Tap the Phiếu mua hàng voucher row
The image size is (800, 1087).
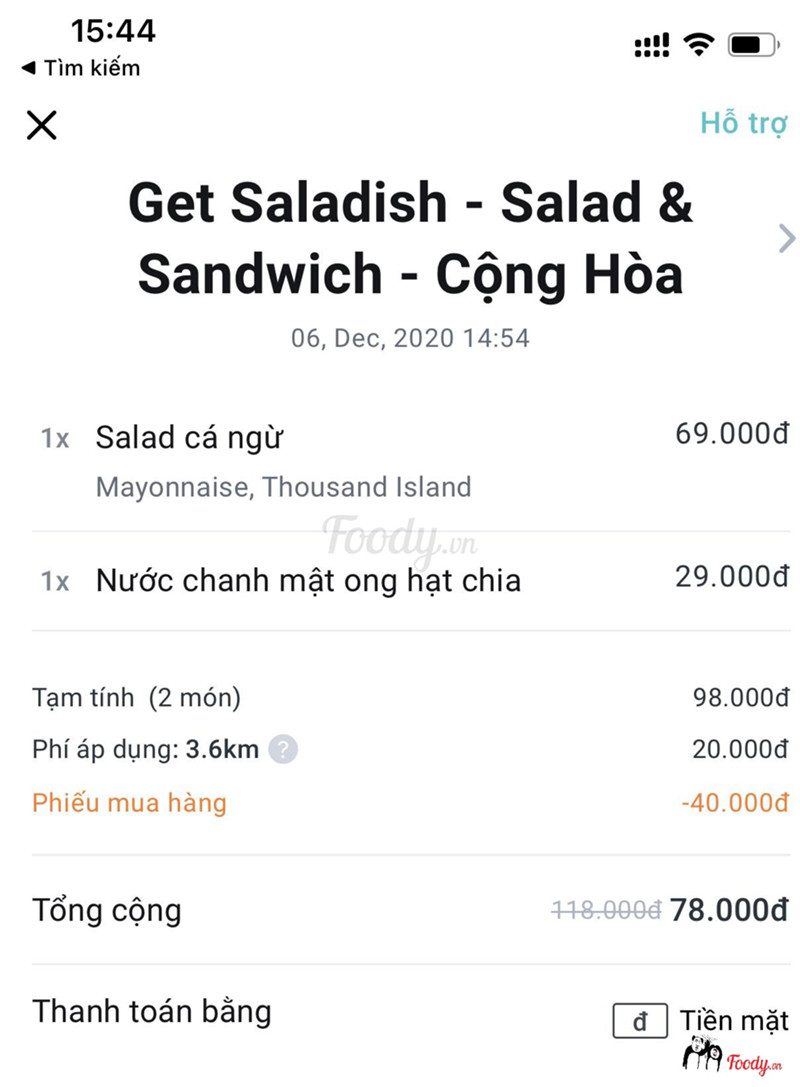point(130,803)
